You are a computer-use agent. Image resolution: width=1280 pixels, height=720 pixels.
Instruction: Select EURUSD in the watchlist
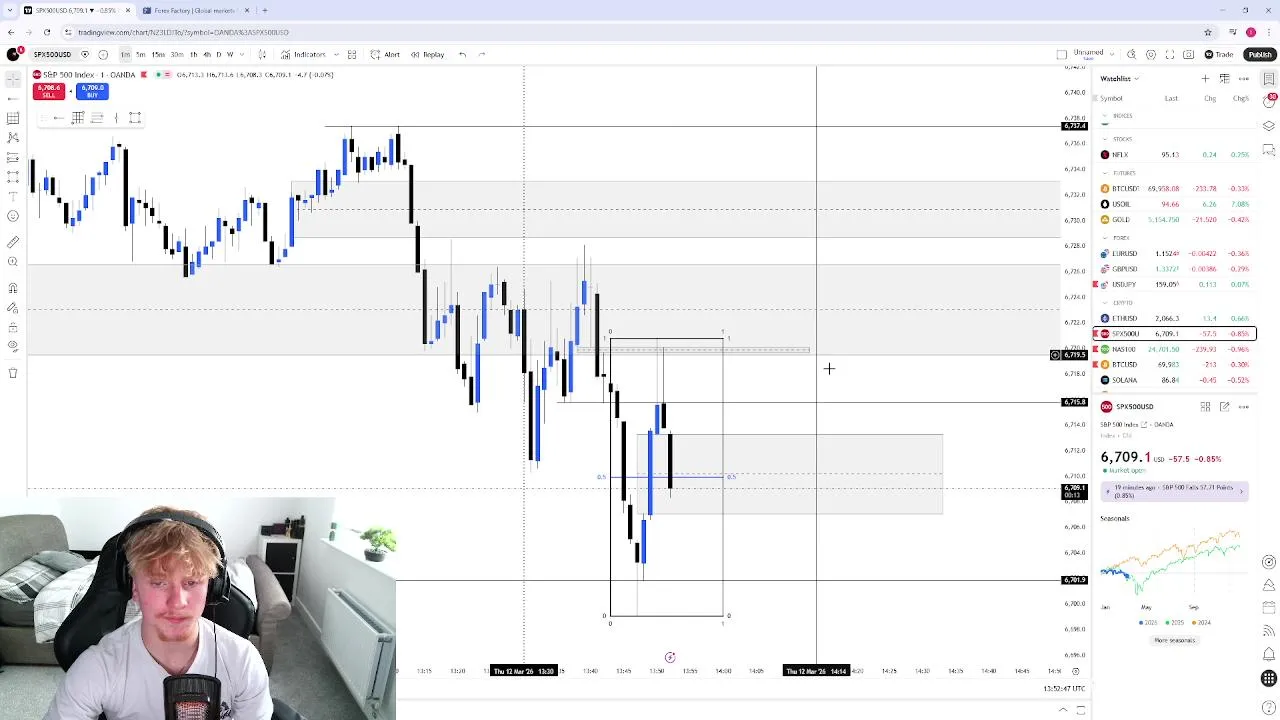click(1175, 254)
